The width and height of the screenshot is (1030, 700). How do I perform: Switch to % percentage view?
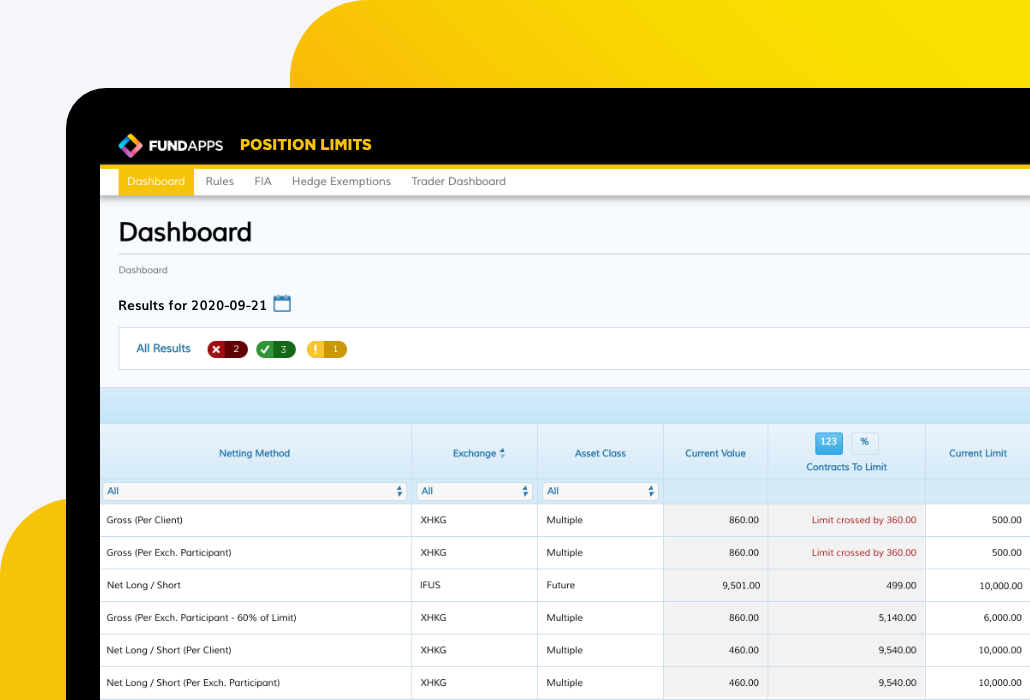click(x=864, y=443)
